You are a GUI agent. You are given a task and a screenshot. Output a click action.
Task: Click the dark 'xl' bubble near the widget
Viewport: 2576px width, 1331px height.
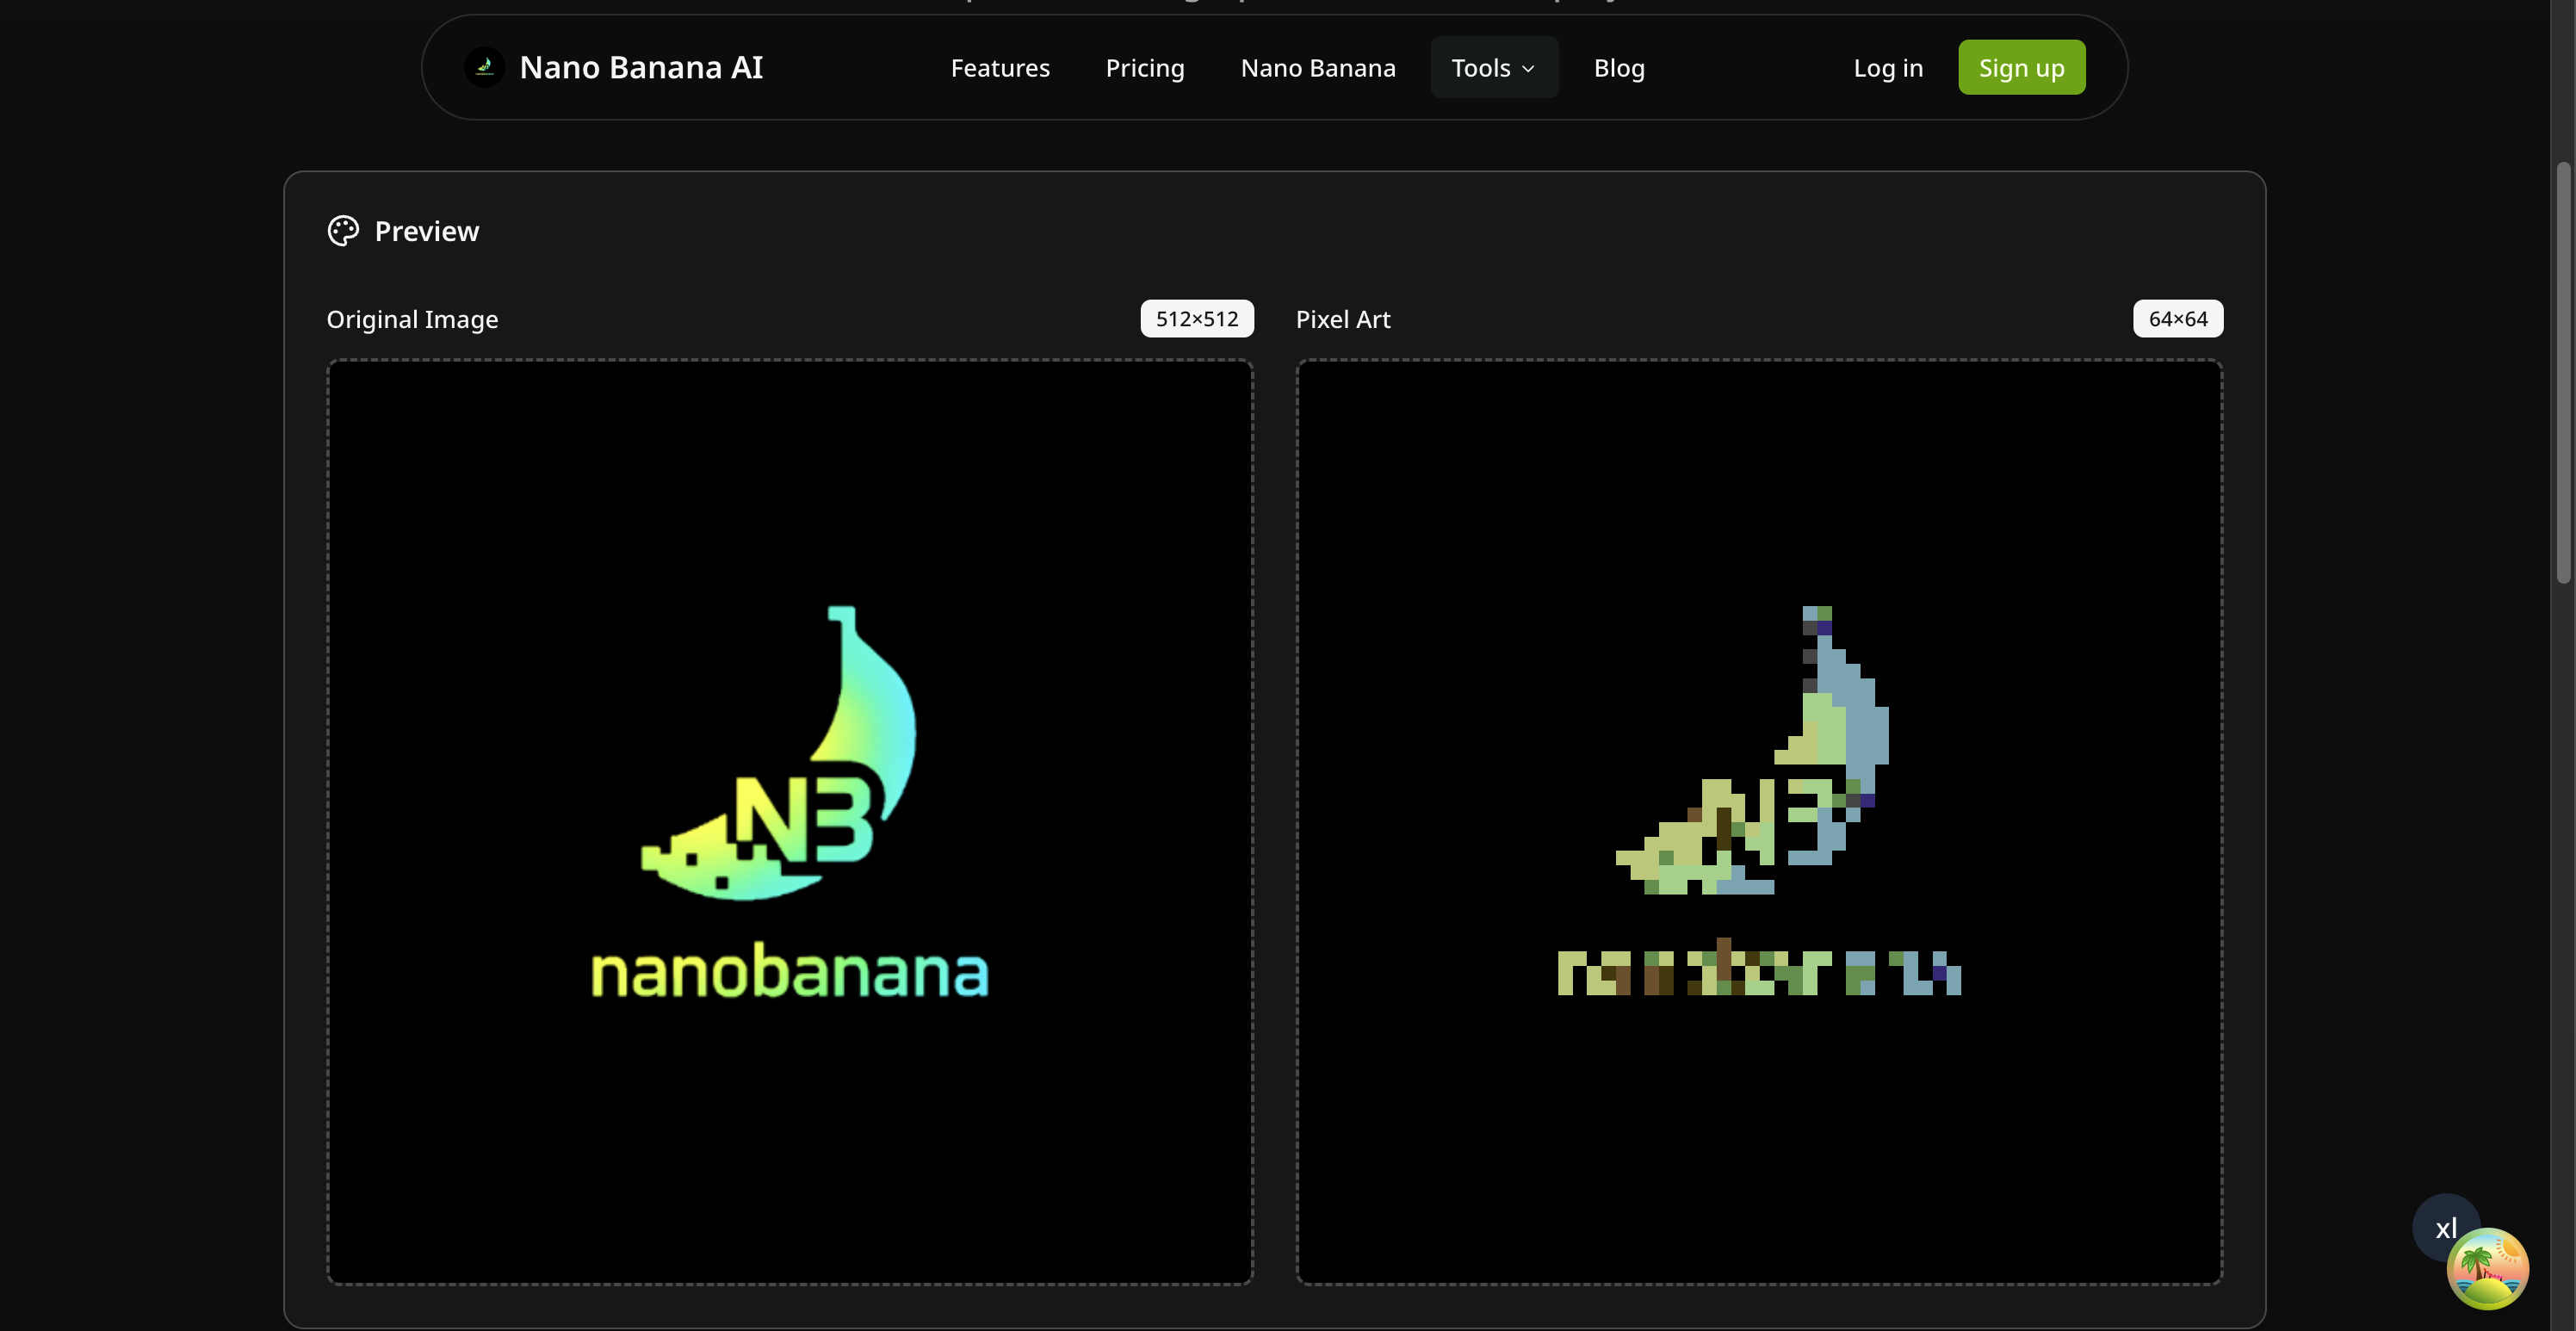2447,1228
